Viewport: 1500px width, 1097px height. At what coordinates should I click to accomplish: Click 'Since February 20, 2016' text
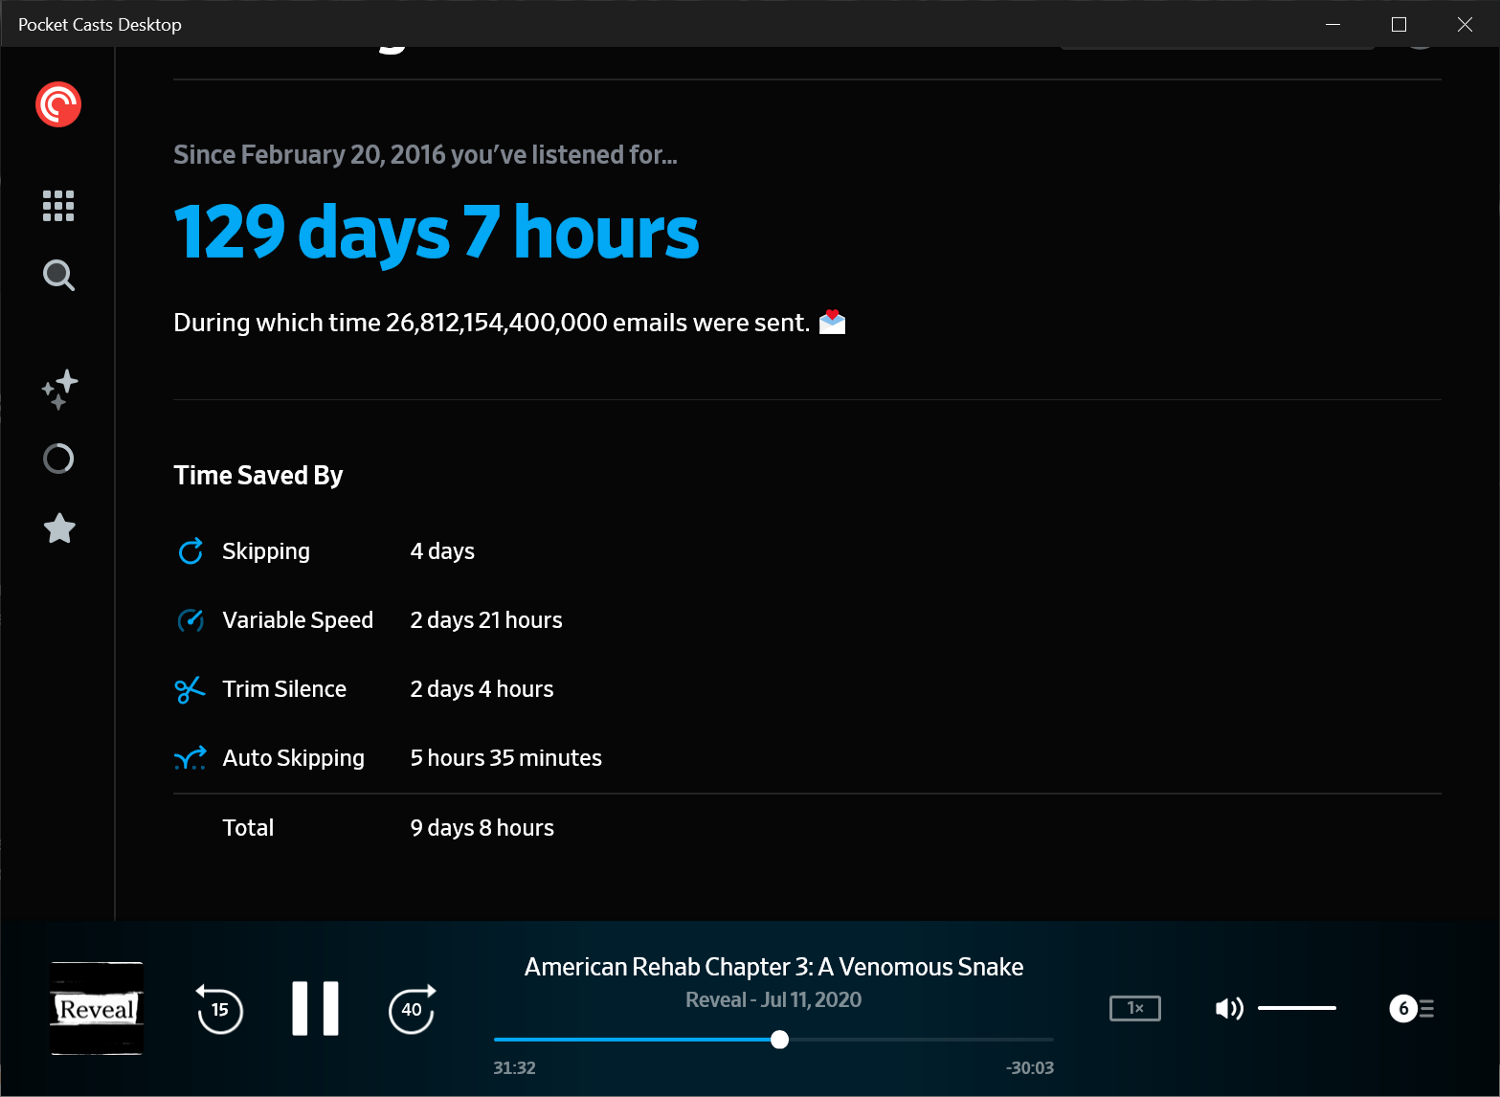point(309,155)
